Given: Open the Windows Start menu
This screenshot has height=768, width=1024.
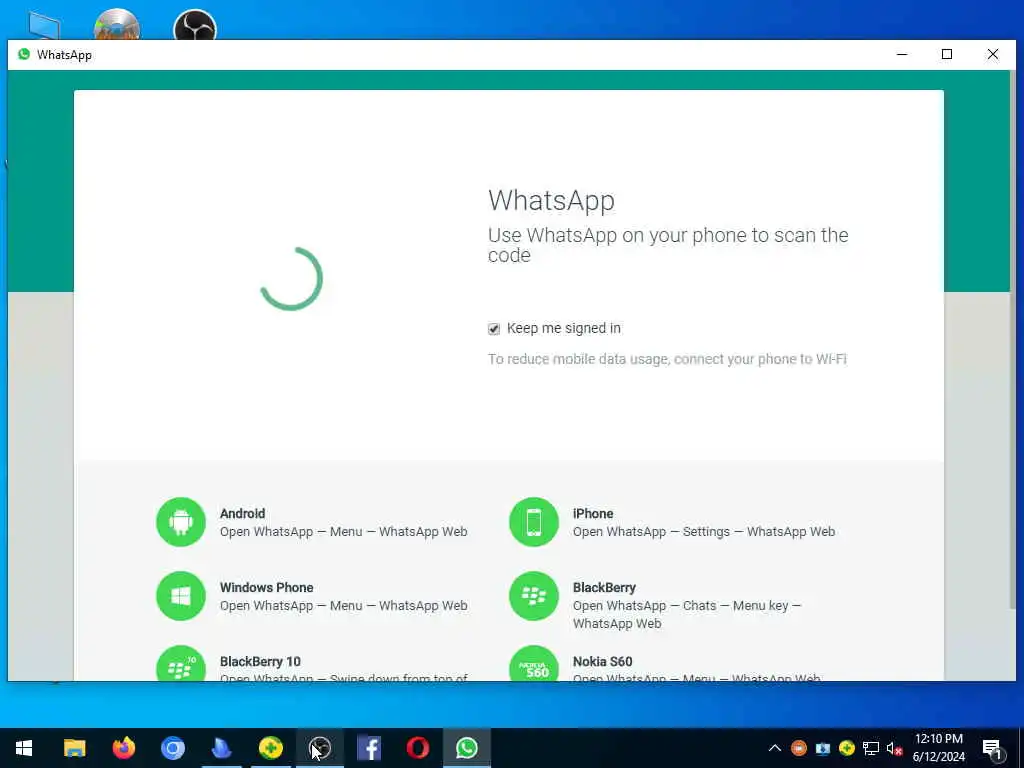Looking at the screenshot, I should 24,748.
